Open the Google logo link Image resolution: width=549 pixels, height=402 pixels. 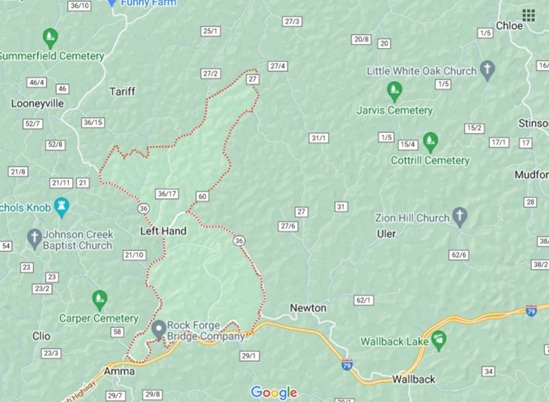pyautogui.click(x=274, y=393)
